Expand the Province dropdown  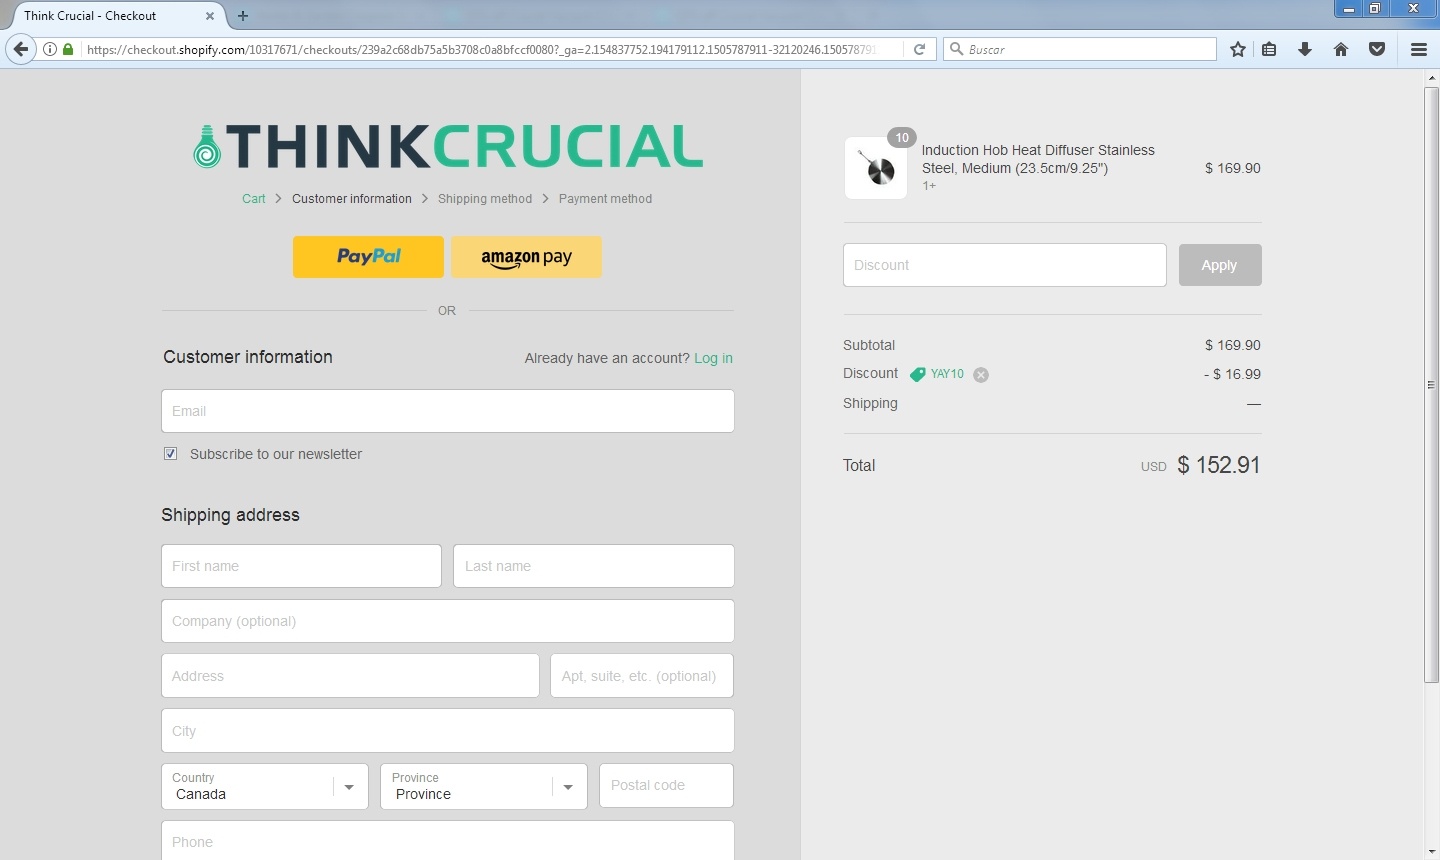point(484,786)
